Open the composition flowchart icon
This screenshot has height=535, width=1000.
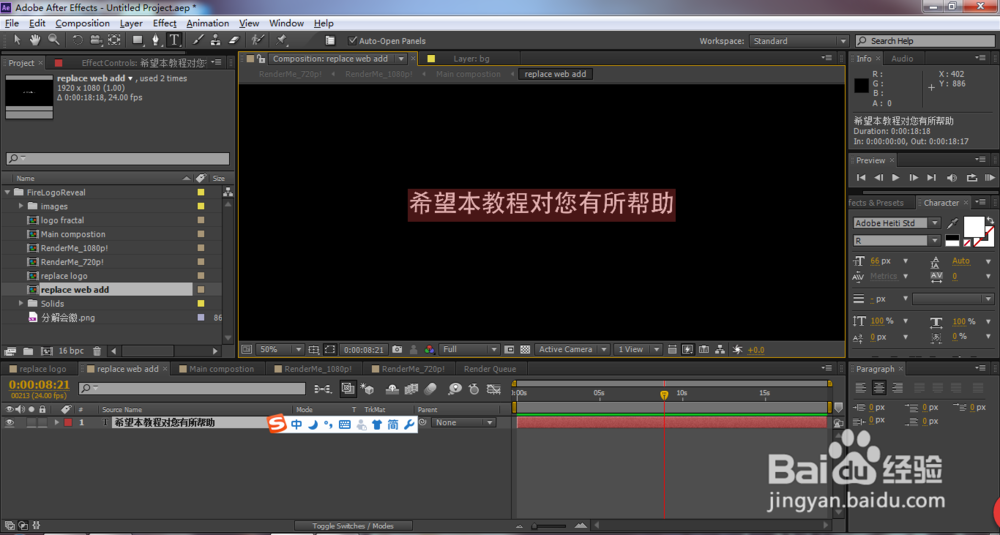click(720, 349)
